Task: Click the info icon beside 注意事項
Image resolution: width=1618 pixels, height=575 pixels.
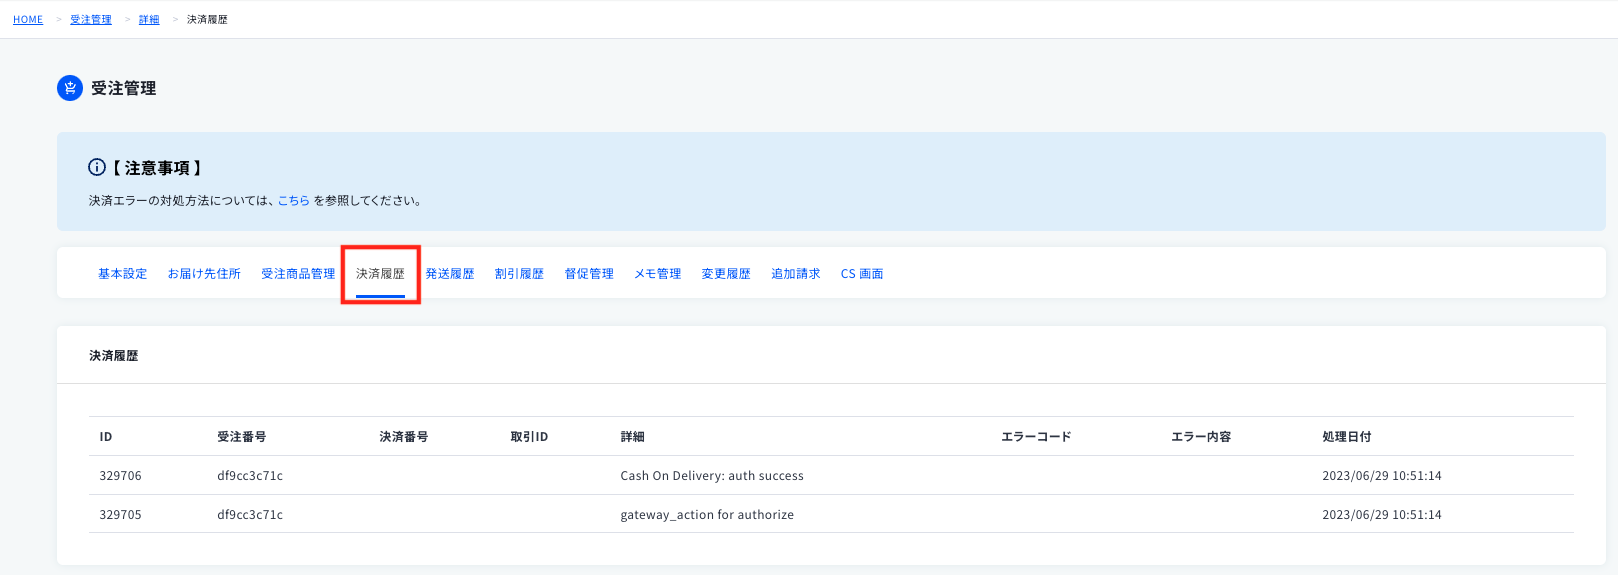Action: (x=97, y=167)
